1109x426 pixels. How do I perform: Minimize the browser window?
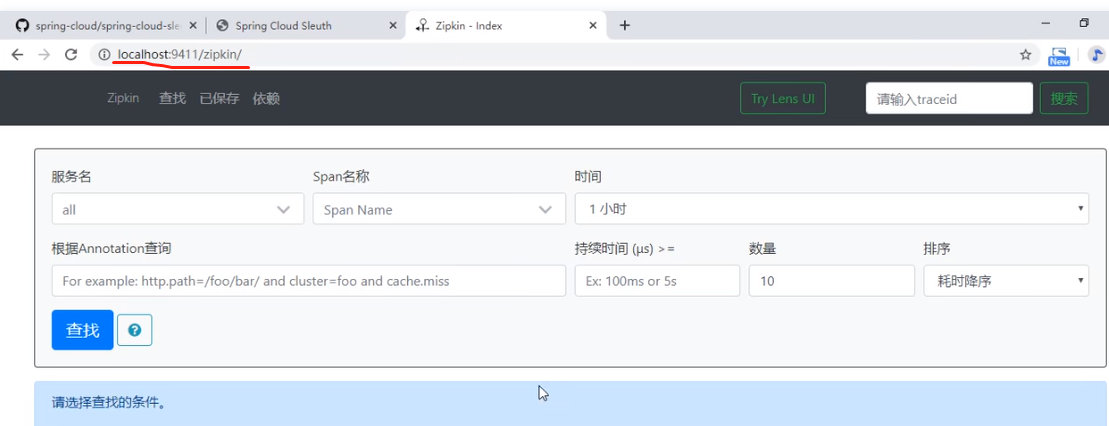point(1047,23)
